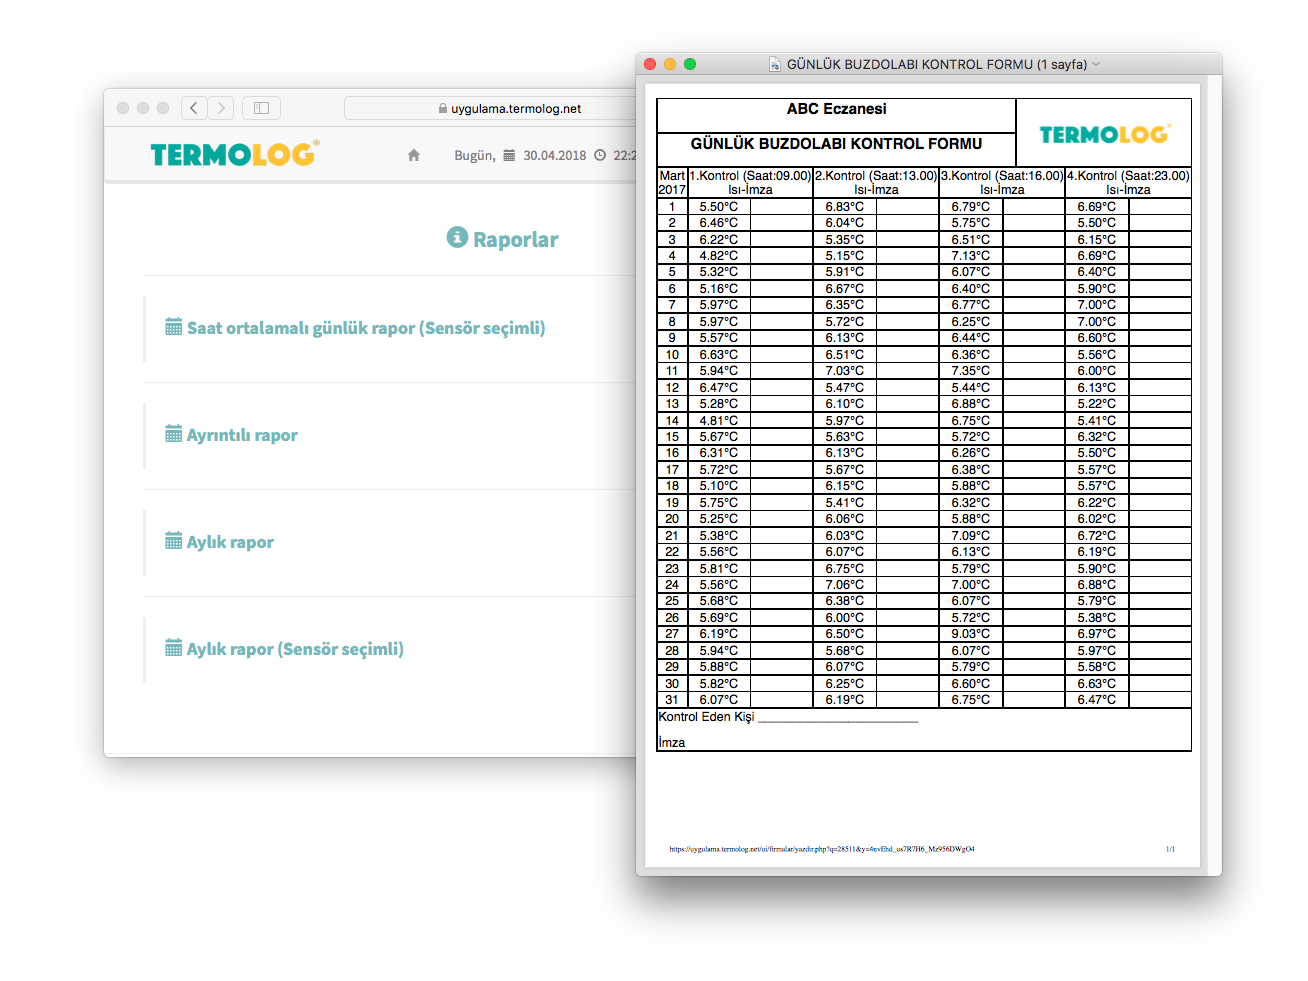Screen dimensions: 1308x981
Task: Open the Ayrıntılı rapor report
Action: click(242, 435)
